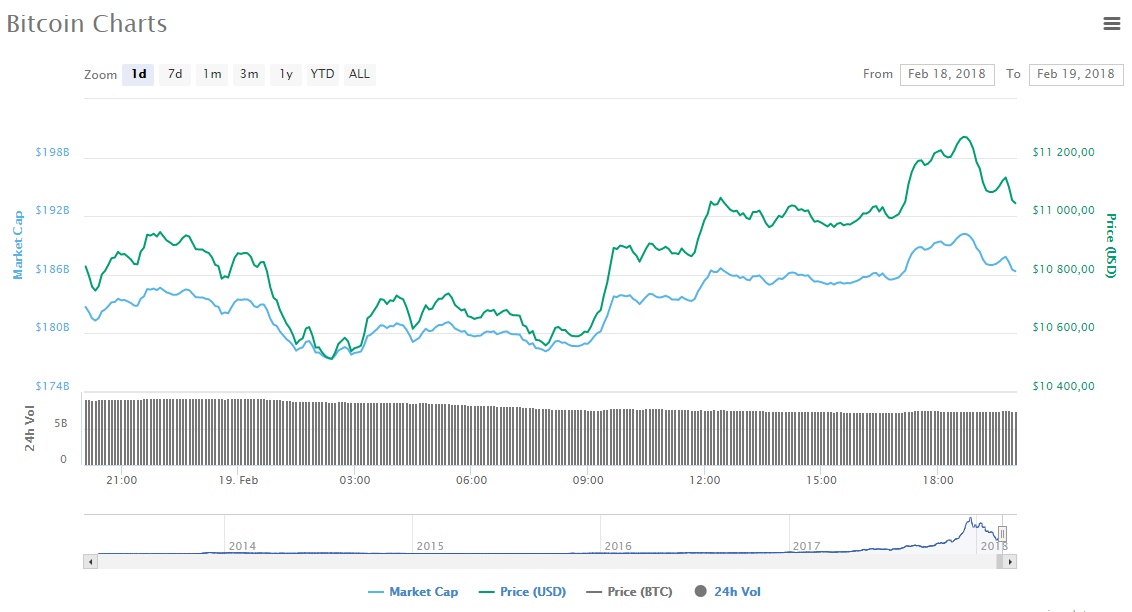Image resolution: width=1132 pixels, height=612 pixels.
Task: Show ALL time chart data
Action: click(x=359, y=74)
